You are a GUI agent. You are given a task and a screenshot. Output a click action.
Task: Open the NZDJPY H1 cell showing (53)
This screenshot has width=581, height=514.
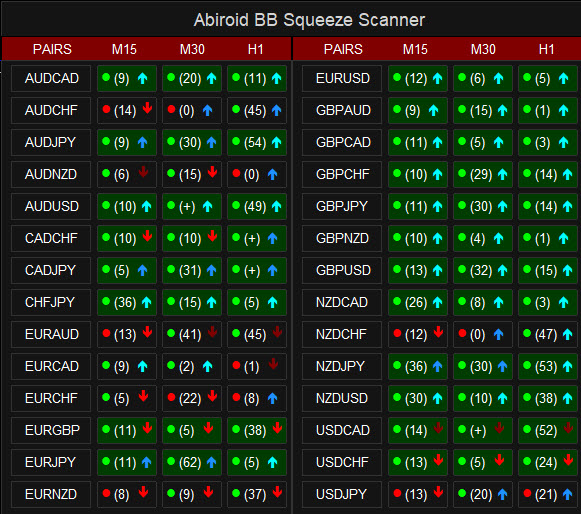548,366
